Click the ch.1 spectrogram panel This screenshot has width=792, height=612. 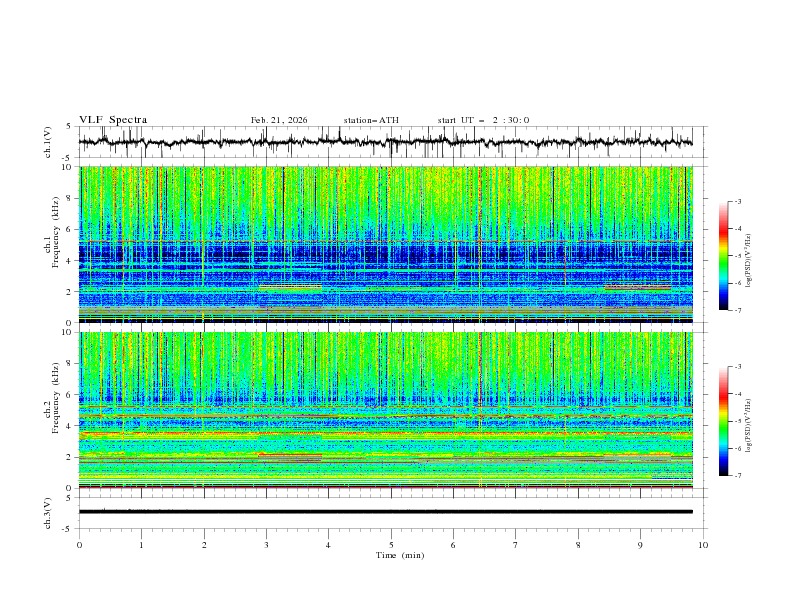pyautogui.click(x=385, y=244)
